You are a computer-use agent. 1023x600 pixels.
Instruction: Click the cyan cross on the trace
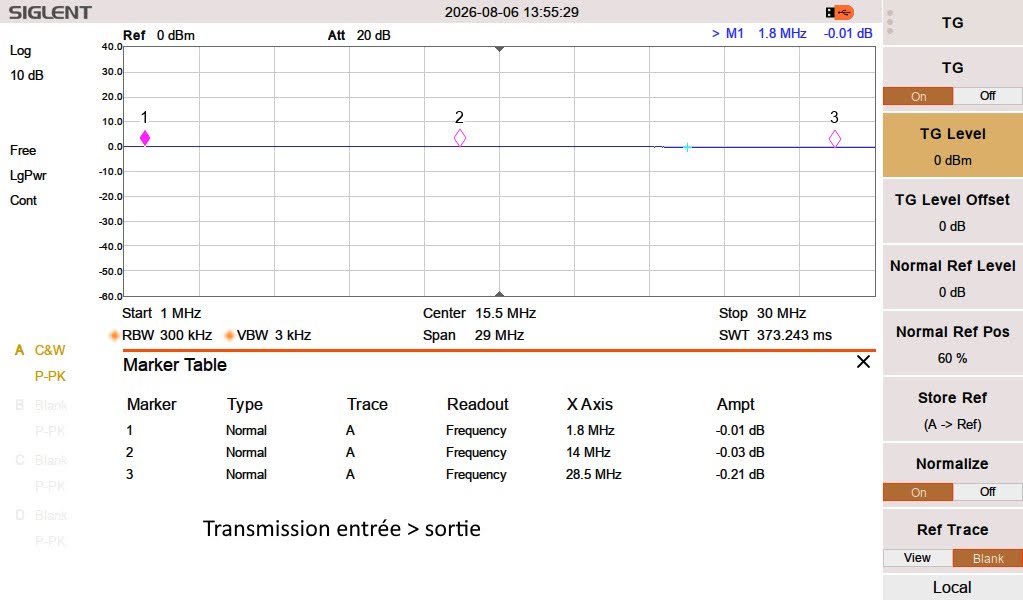pos(686,147)
